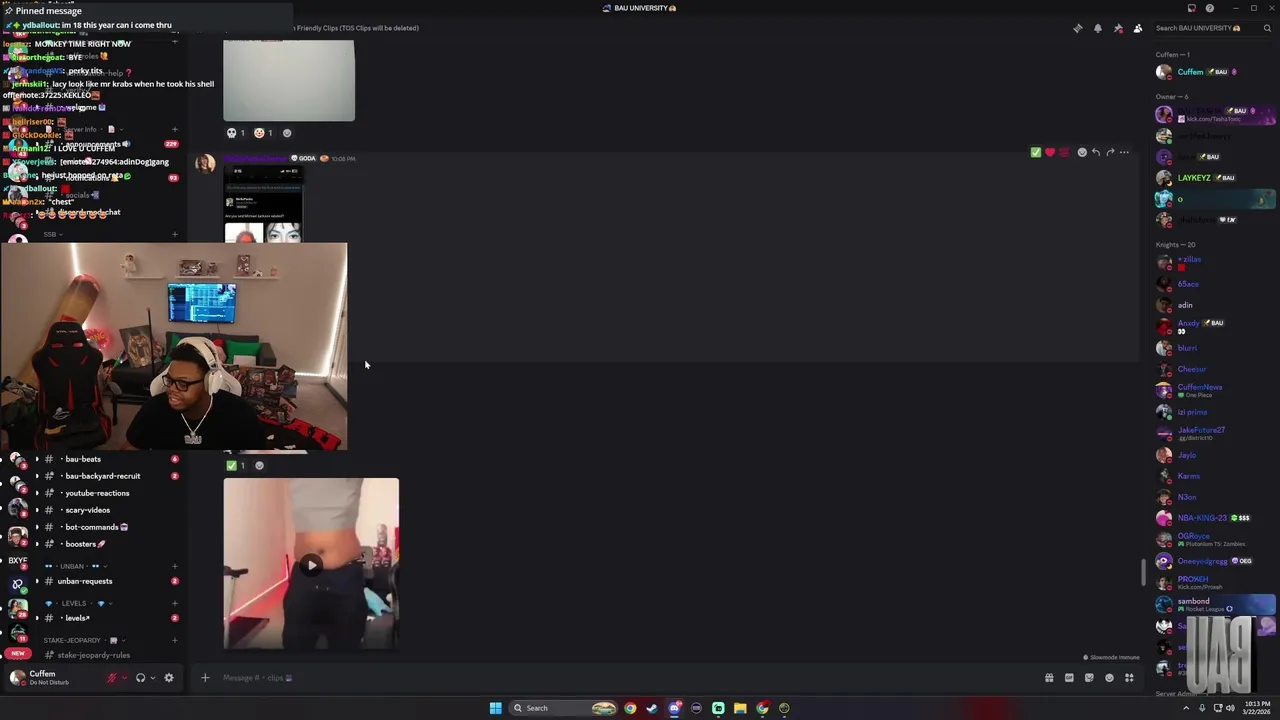Viewport: 1280px width, 720px height.
Task: Open the bau-backyard-recruit channel
Action: coord(105,476)
